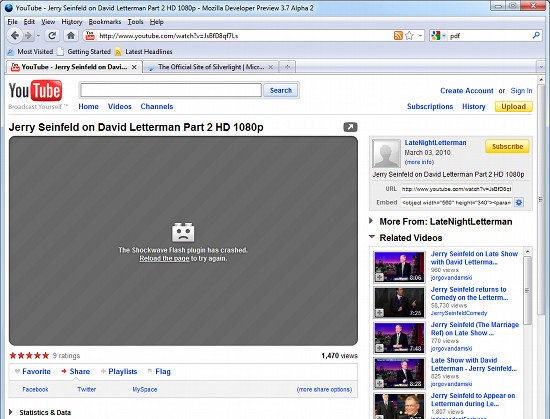Viewport: 550px width, 419px height.
Task: Subscribe to LateNightLetterman
Action: coord(507,146)
